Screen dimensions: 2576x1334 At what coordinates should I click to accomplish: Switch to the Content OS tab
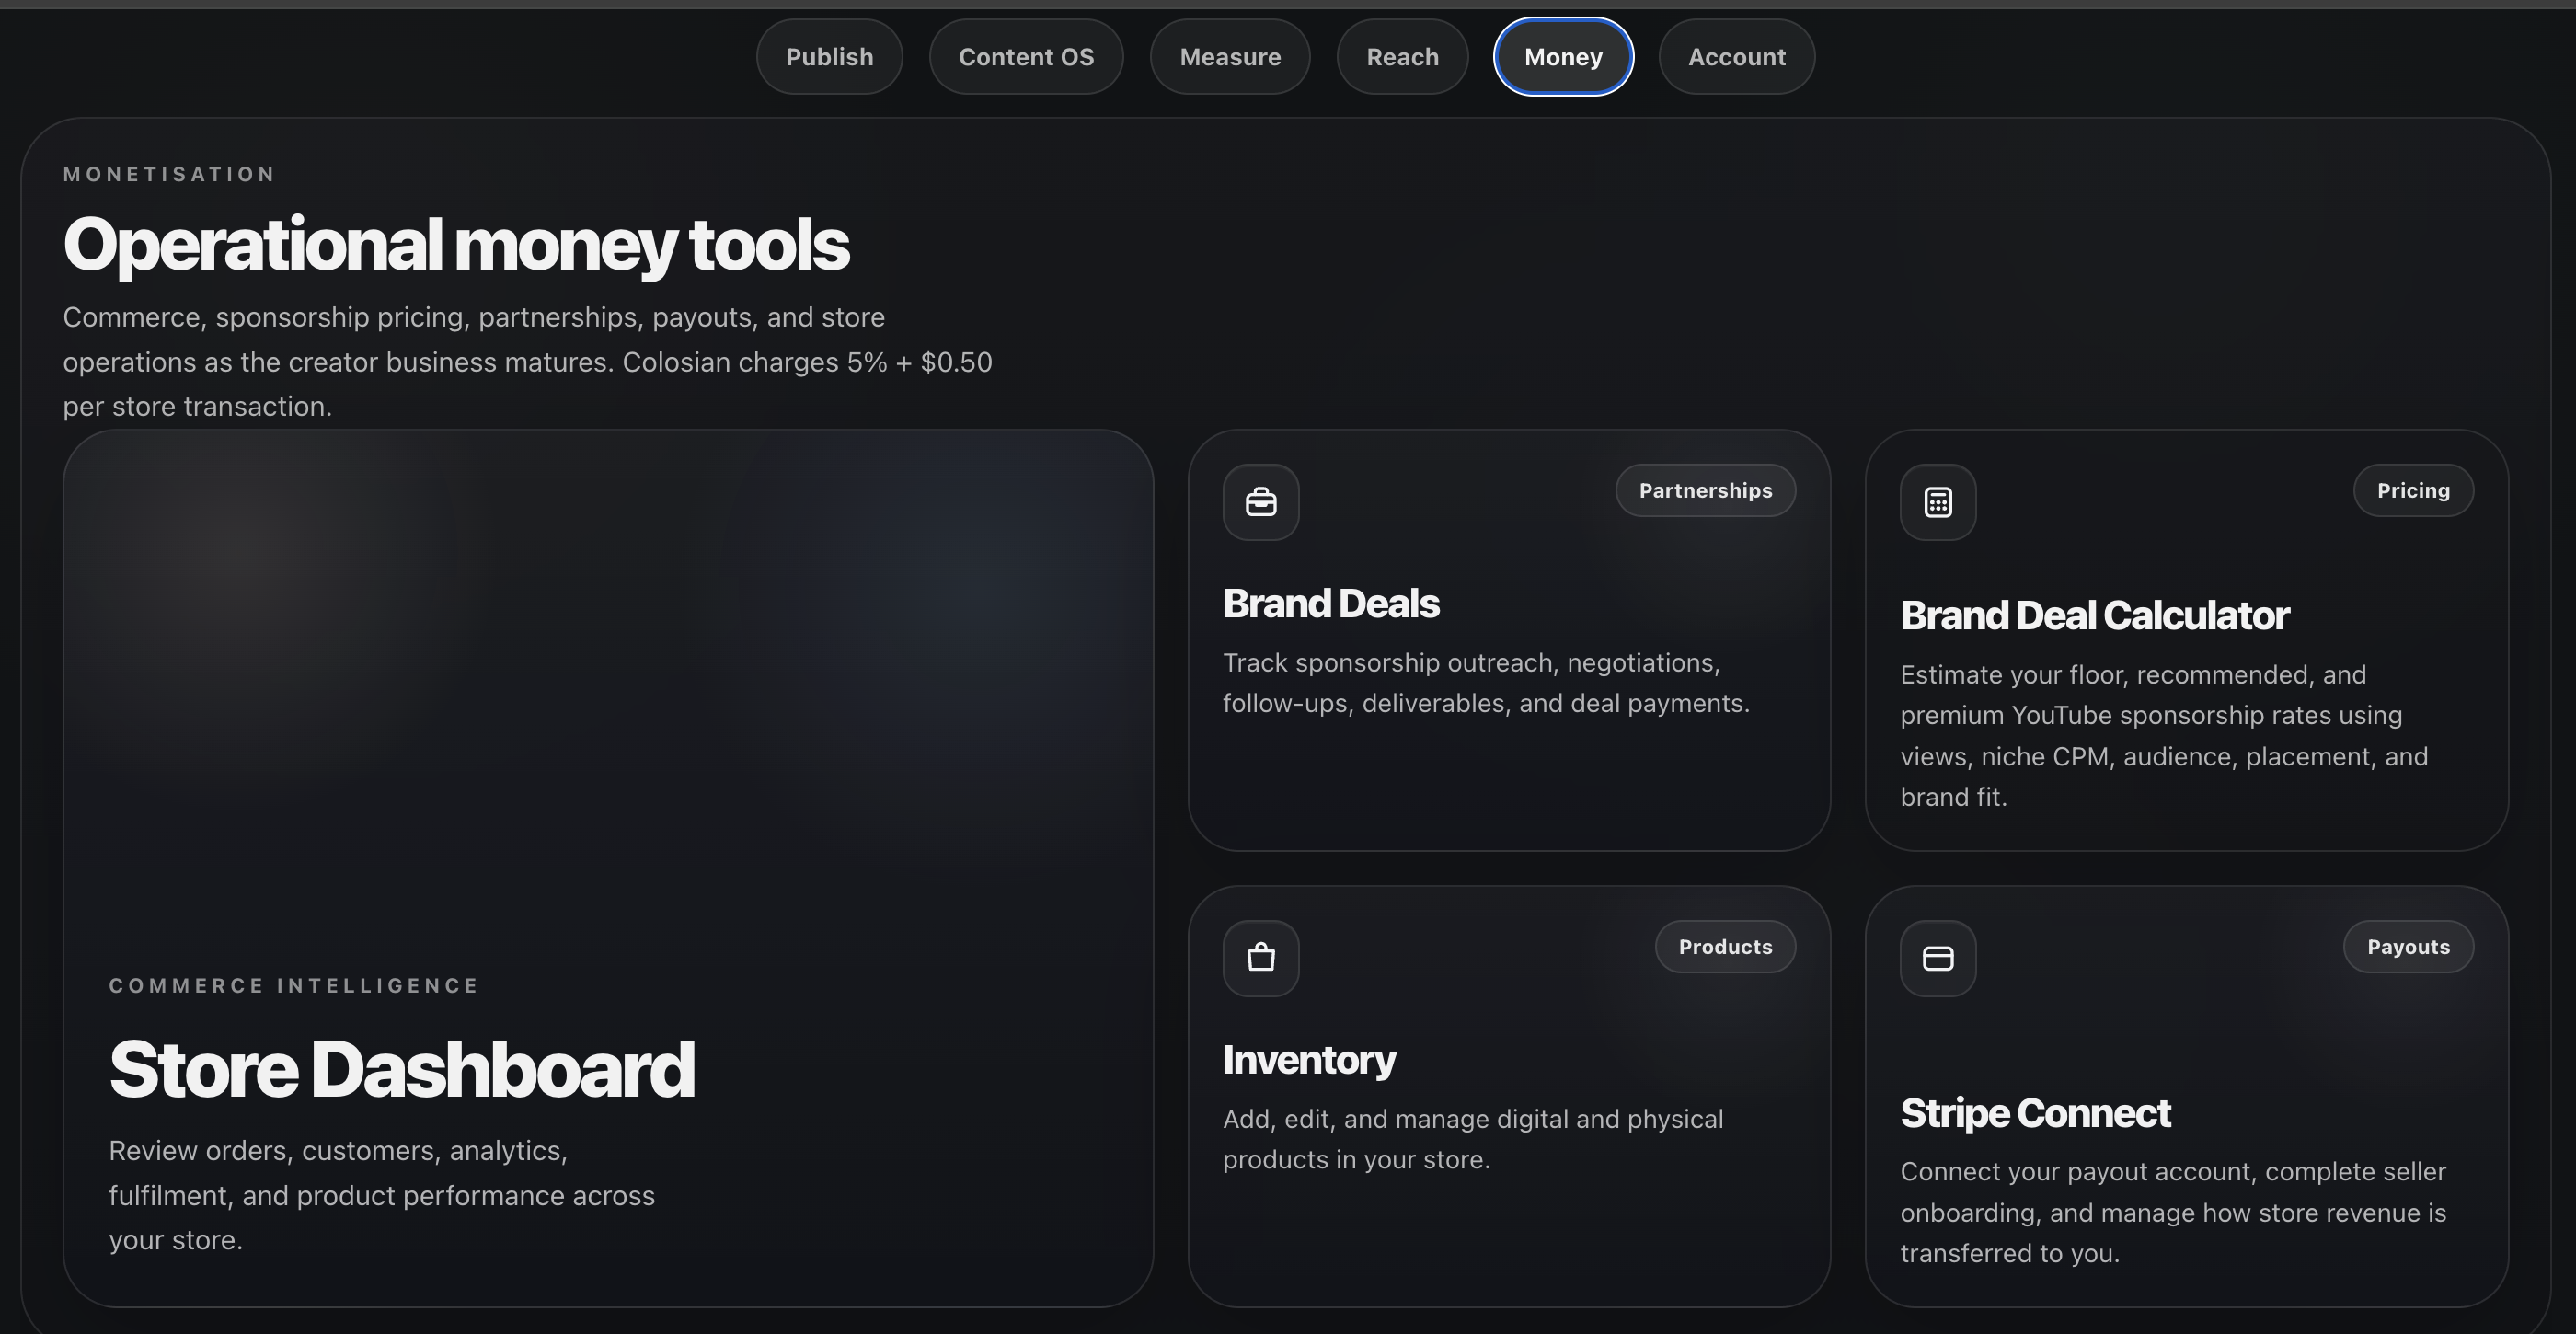point(1026,57)
